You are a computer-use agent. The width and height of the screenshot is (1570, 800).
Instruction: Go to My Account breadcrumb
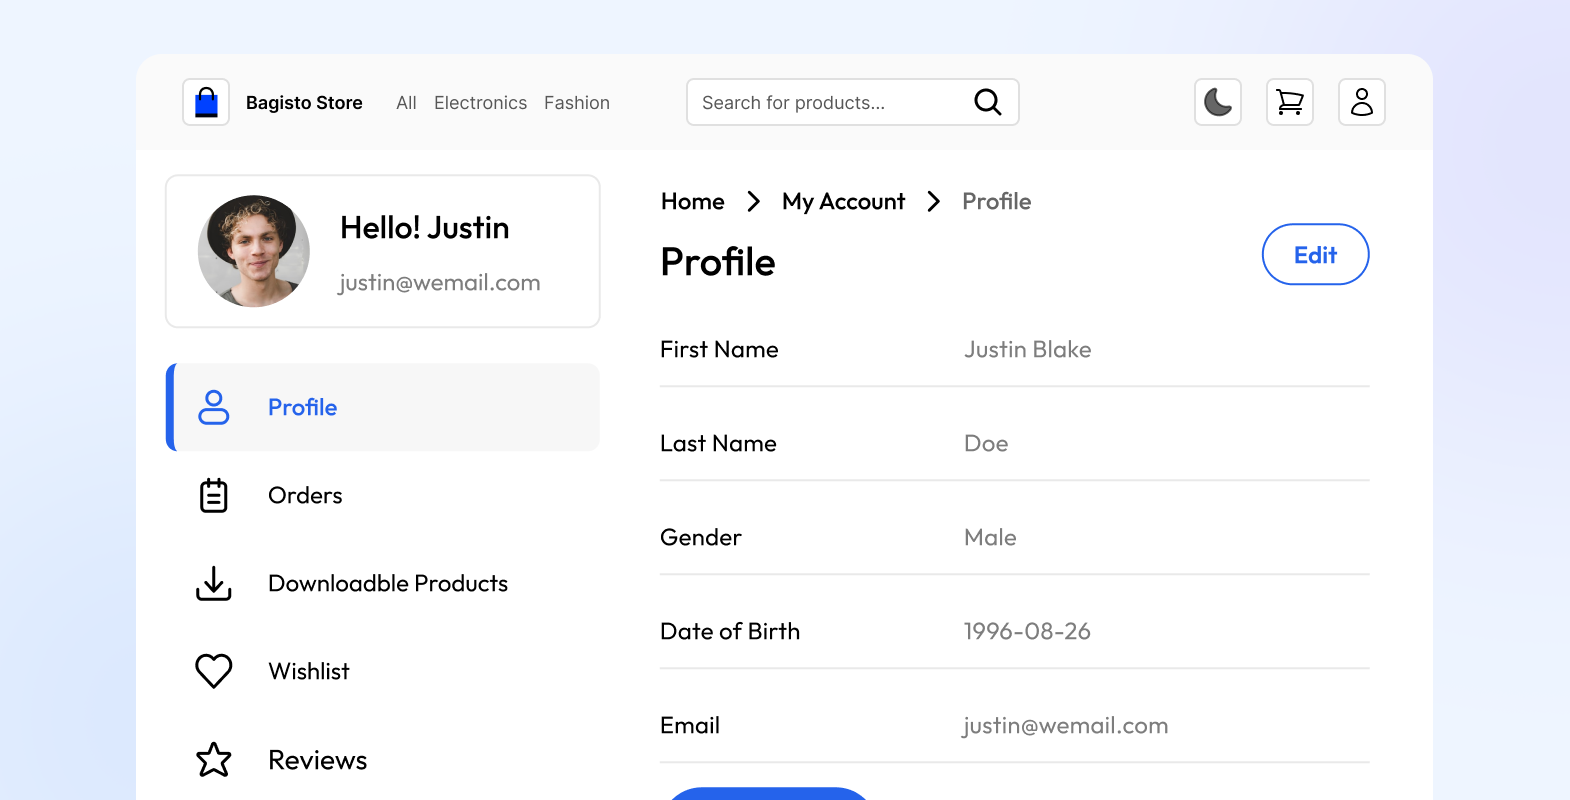coord(844,202)
